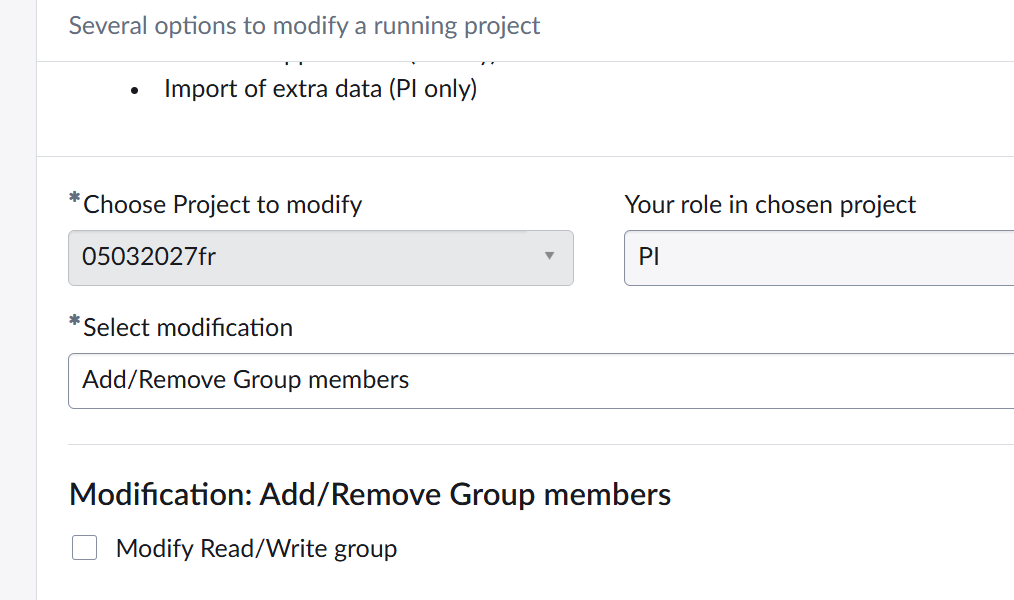Toggle the checkbox under Modification heading
The height and width of the screenshot is (600, 1014).
[x=84, y=548]
